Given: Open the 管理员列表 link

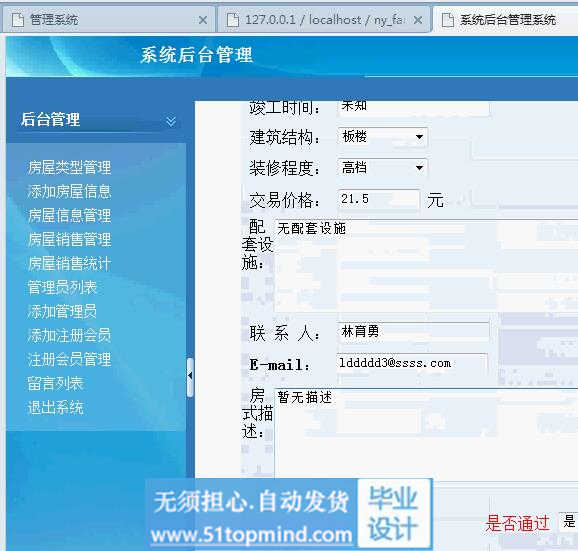Looking at the screenshot, I should click(62, 288).
